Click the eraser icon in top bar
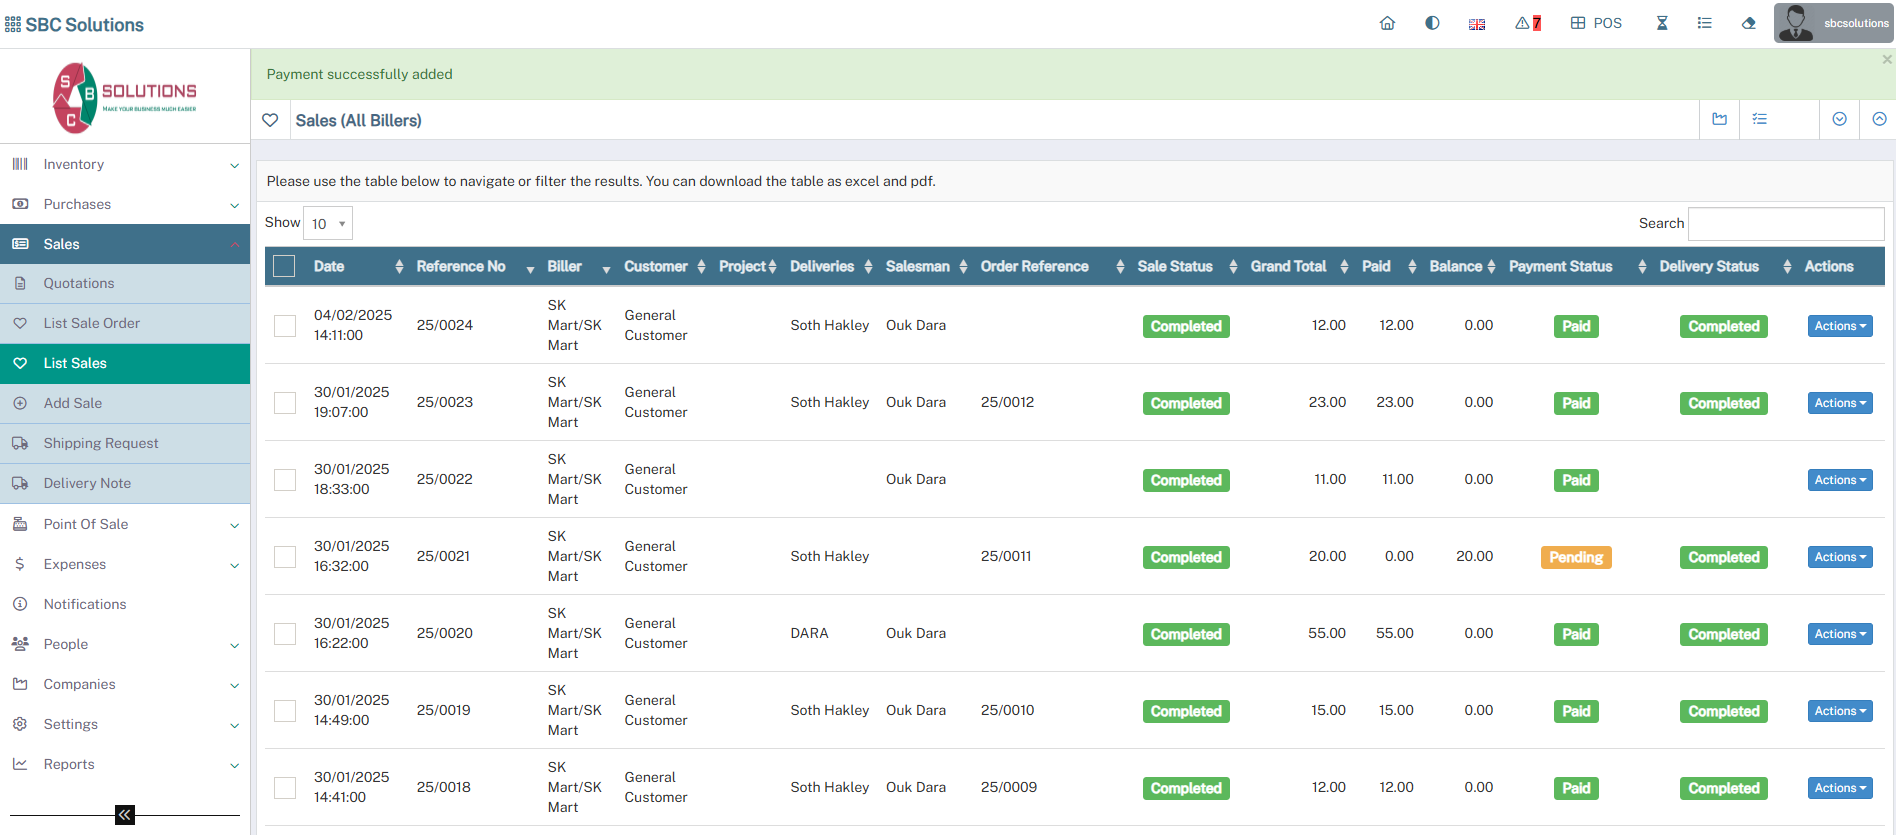This screenshot has height=835, width=1896. [1748, 23]
